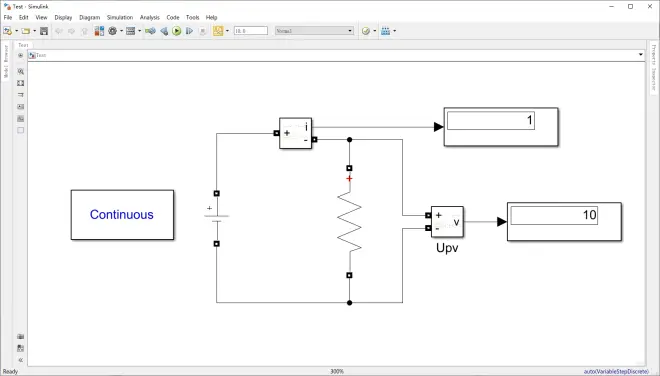Toggle the Hide/Show Explorer Bar icon
Screen dimensions: 660x376
(x=21, y=56)
